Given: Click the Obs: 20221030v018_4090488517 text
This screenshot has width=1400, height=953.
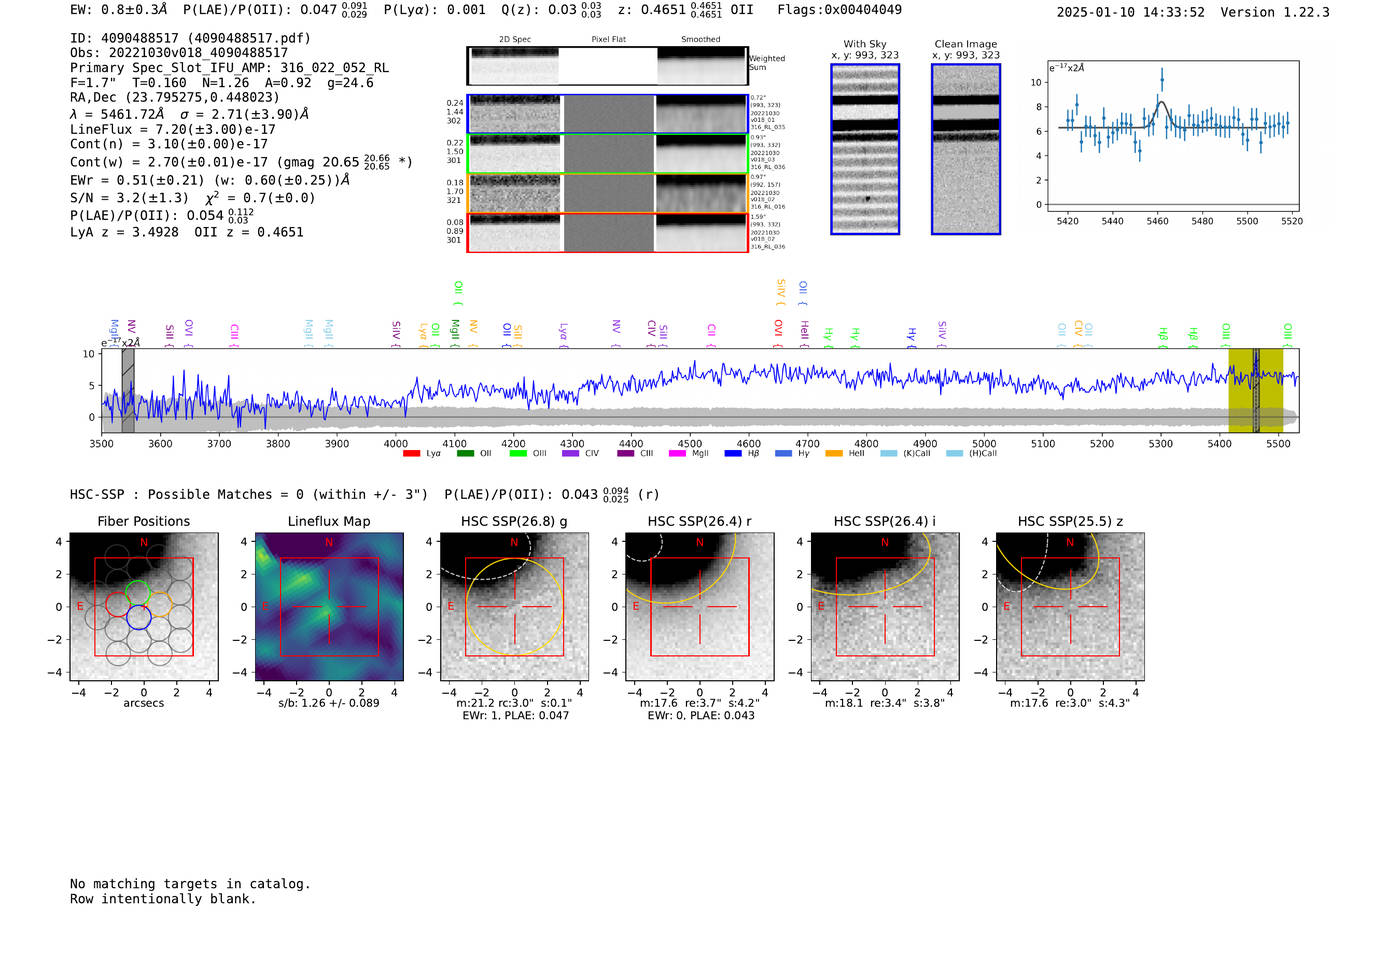Looking at the screenshot, I should coord(179,53).
